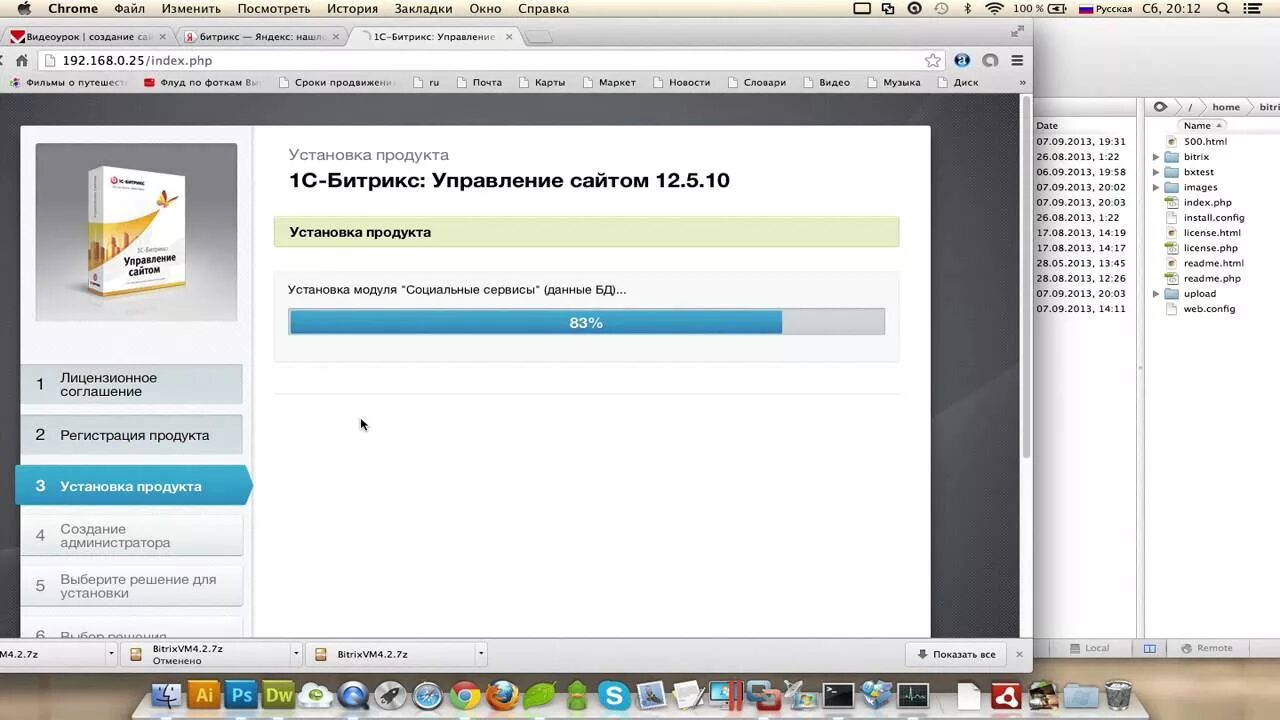The width and height of the screenshot is (1280, 720).
Task: Toggle the Remote pane button in file manager
Action: pos(1206,648)
